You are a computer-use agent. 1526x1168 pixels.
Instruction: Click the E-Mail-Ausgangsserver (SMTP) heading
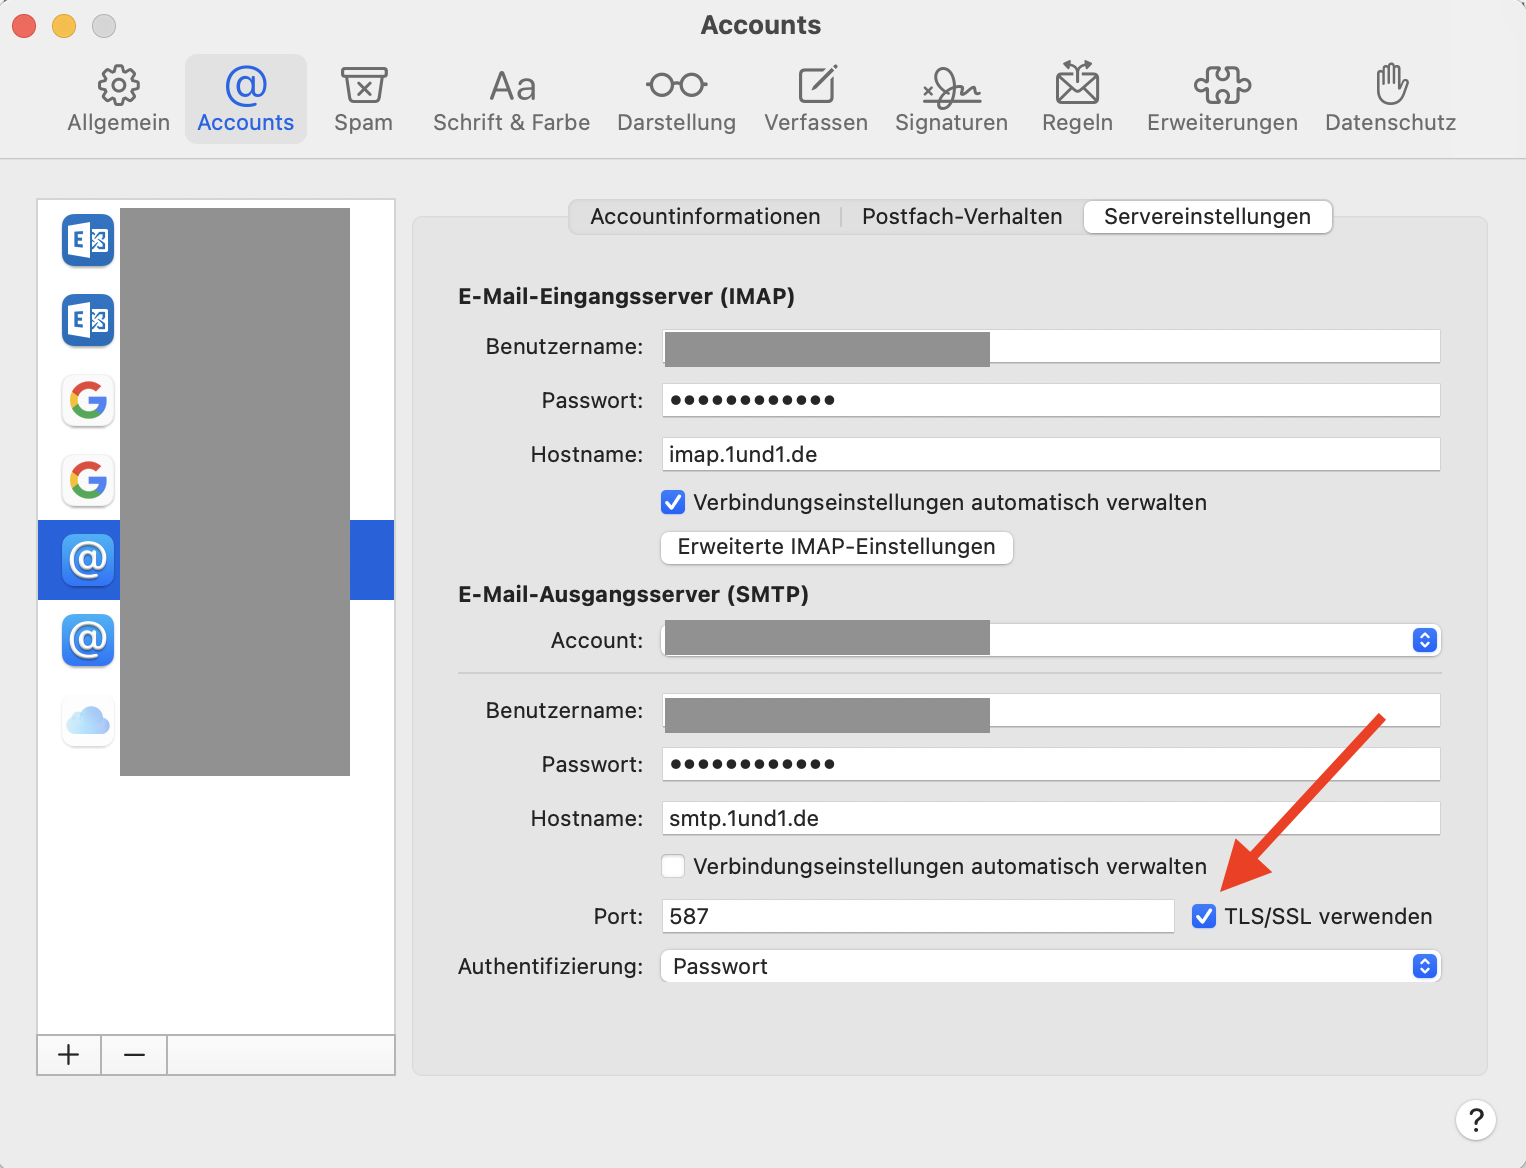pyautogui.click(x=633, y=594)
